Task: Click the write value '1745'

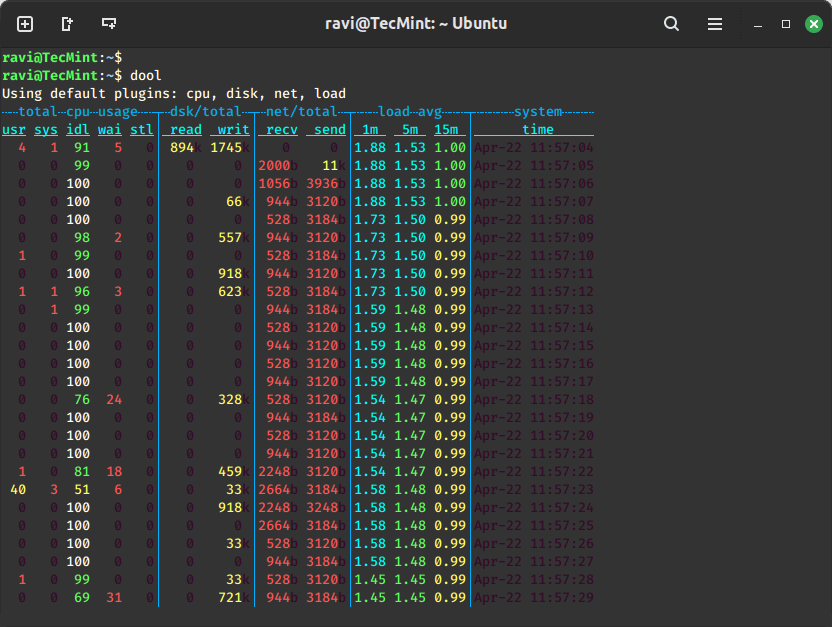Action: [x=226, y=147]
